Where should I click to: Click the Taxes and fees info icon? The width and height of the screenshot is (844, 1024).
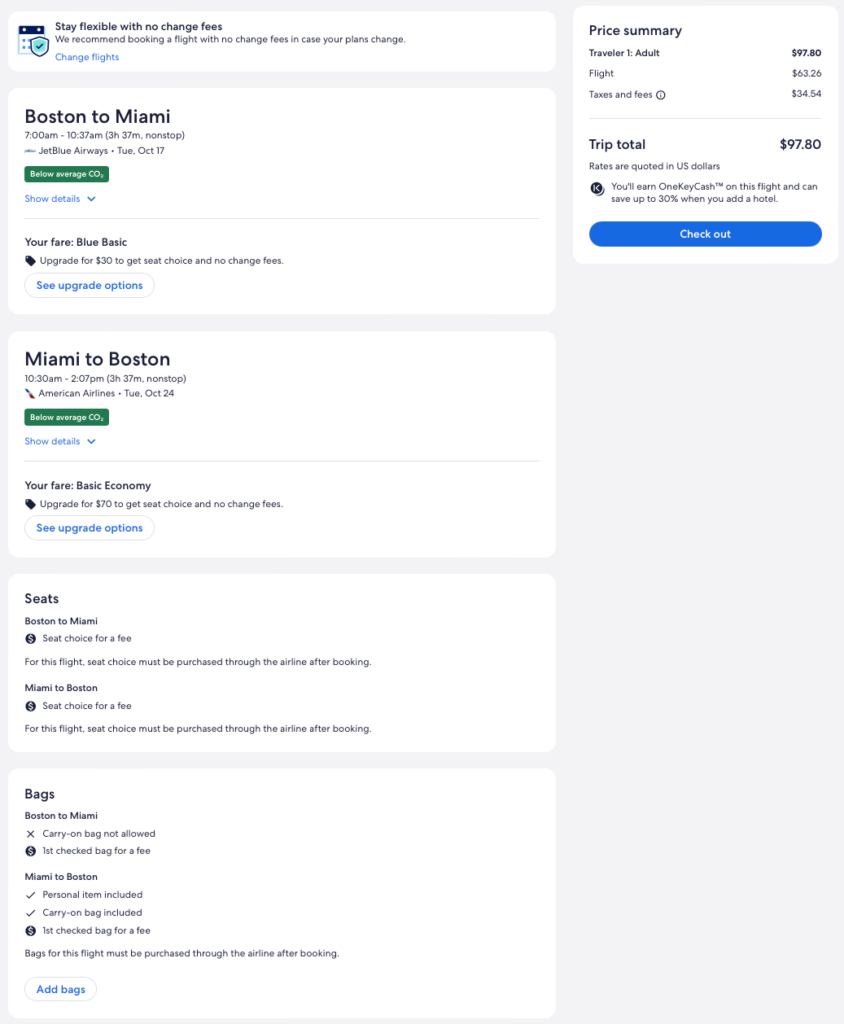click(661, 95)
